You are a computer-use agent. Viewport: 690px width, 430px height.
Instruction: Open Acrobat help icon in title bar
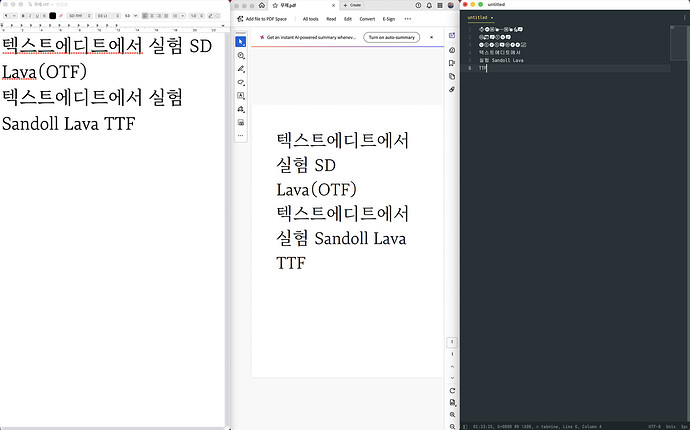coord(418,5)
